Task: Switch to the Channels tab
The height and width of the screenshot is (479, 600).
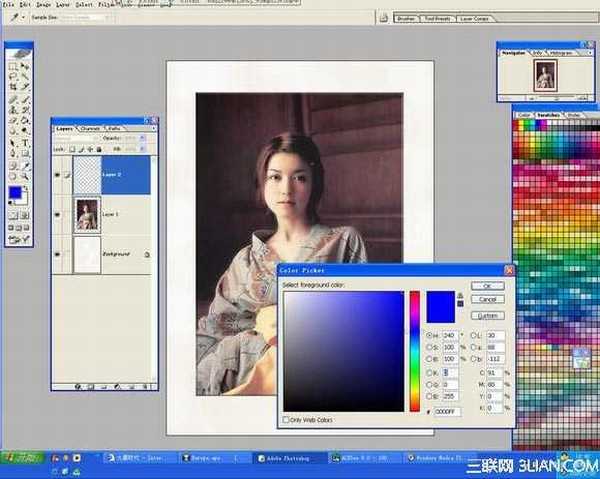Action: click(91, 128)
